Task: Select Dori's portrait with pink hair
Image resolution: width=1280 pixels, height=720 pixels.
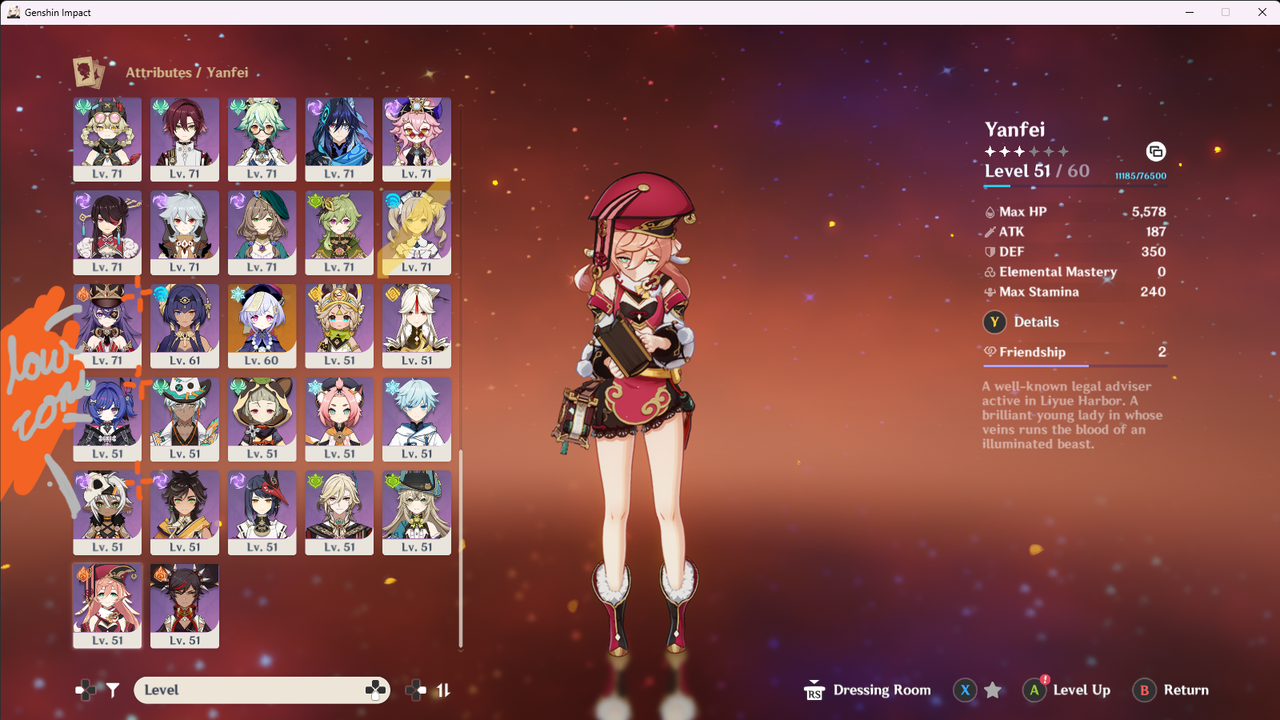Action: coord(416,139)
